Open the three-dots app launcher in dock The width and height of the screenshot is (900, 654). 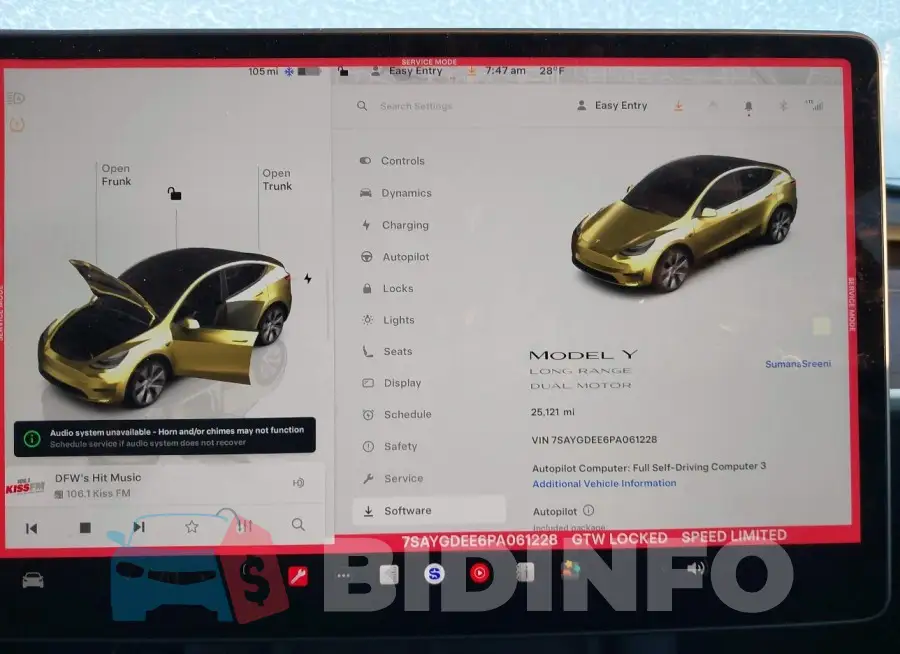(x=343, y=575)
